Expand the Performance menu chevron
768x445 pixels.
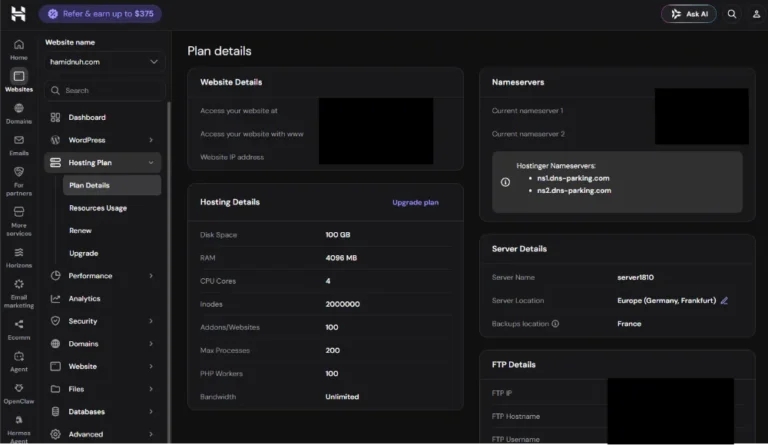coord(151,276)
